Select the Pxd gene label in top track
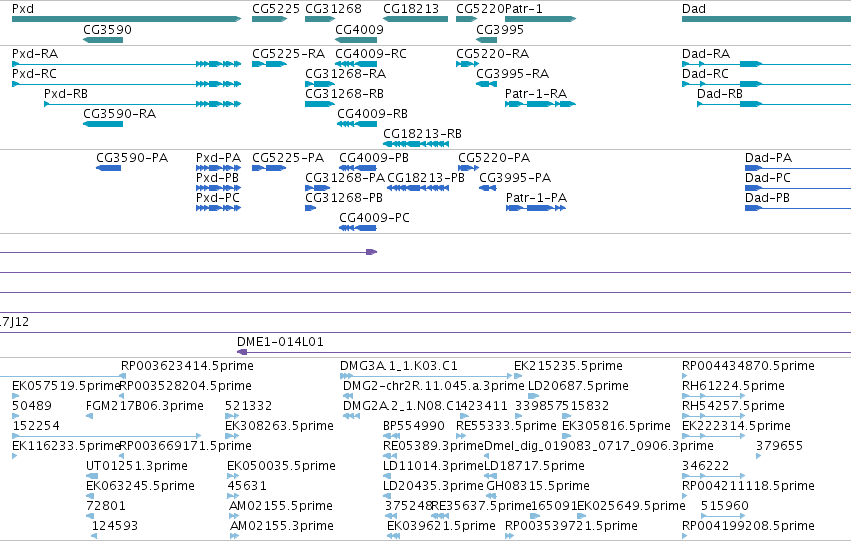 [x=23, y=9]
